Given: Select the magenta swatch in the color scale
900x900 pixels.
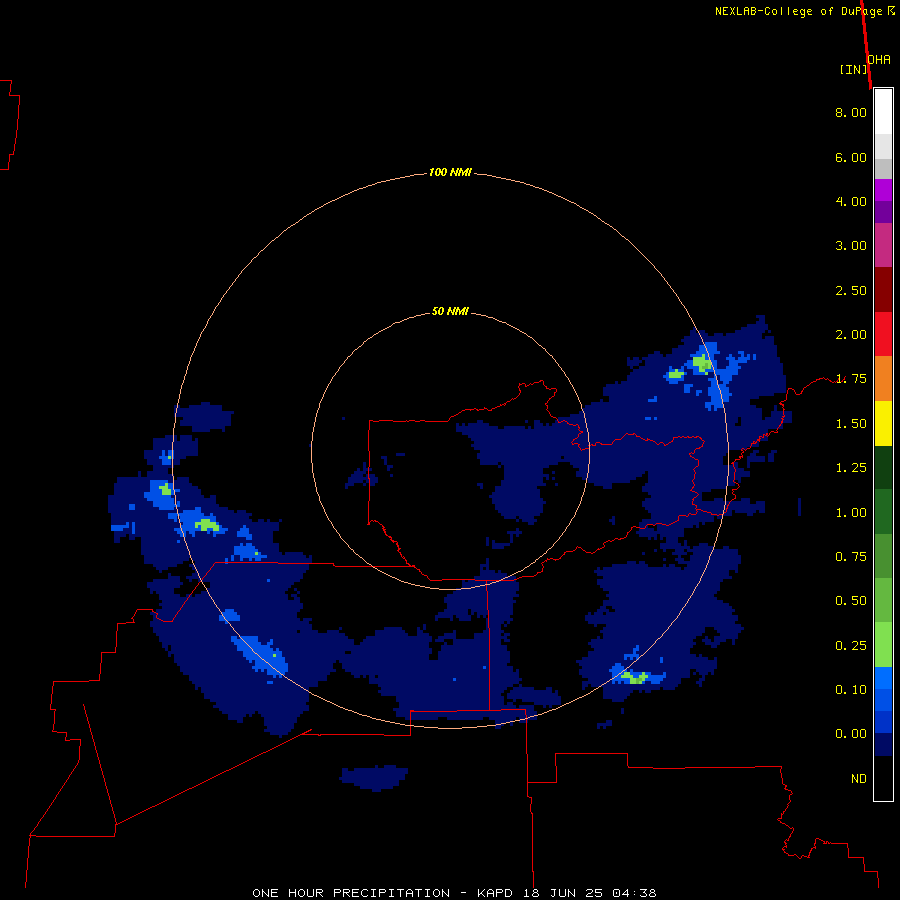Looking at the screenshot, I should [x=883, y=190].
